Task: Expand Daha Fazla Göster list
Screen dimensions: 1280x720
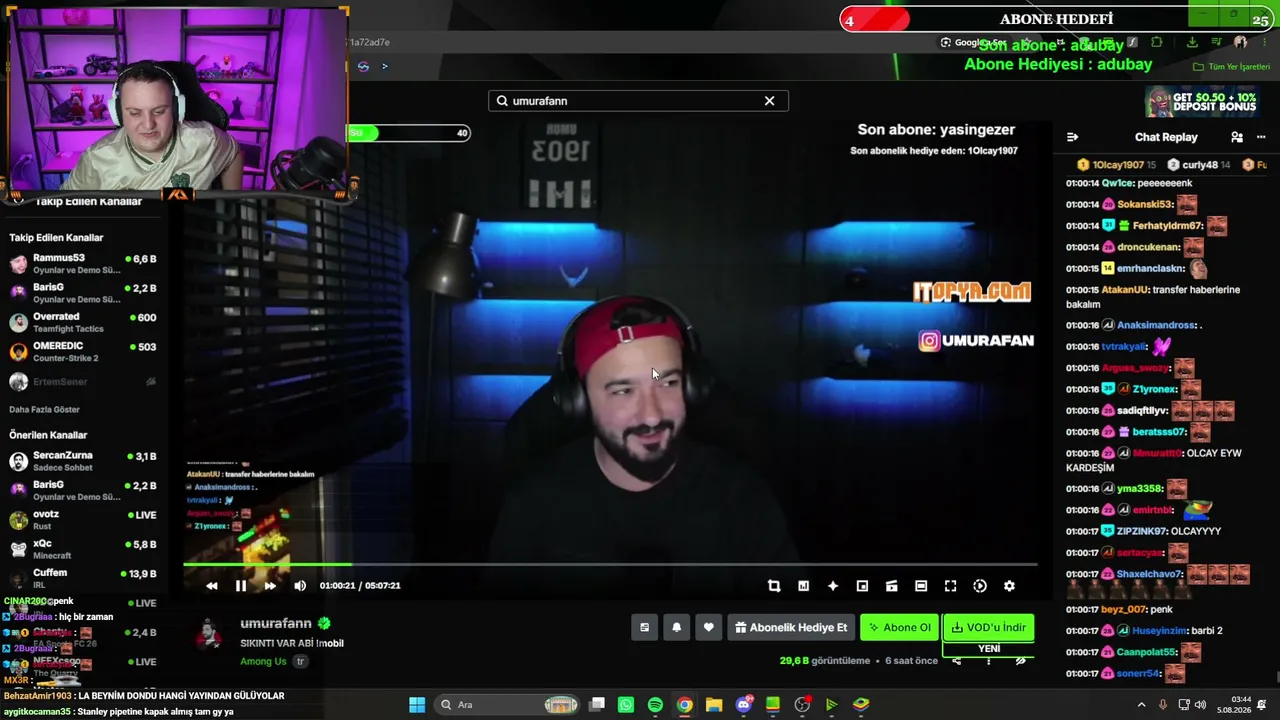Action: [x=44, y=409]
